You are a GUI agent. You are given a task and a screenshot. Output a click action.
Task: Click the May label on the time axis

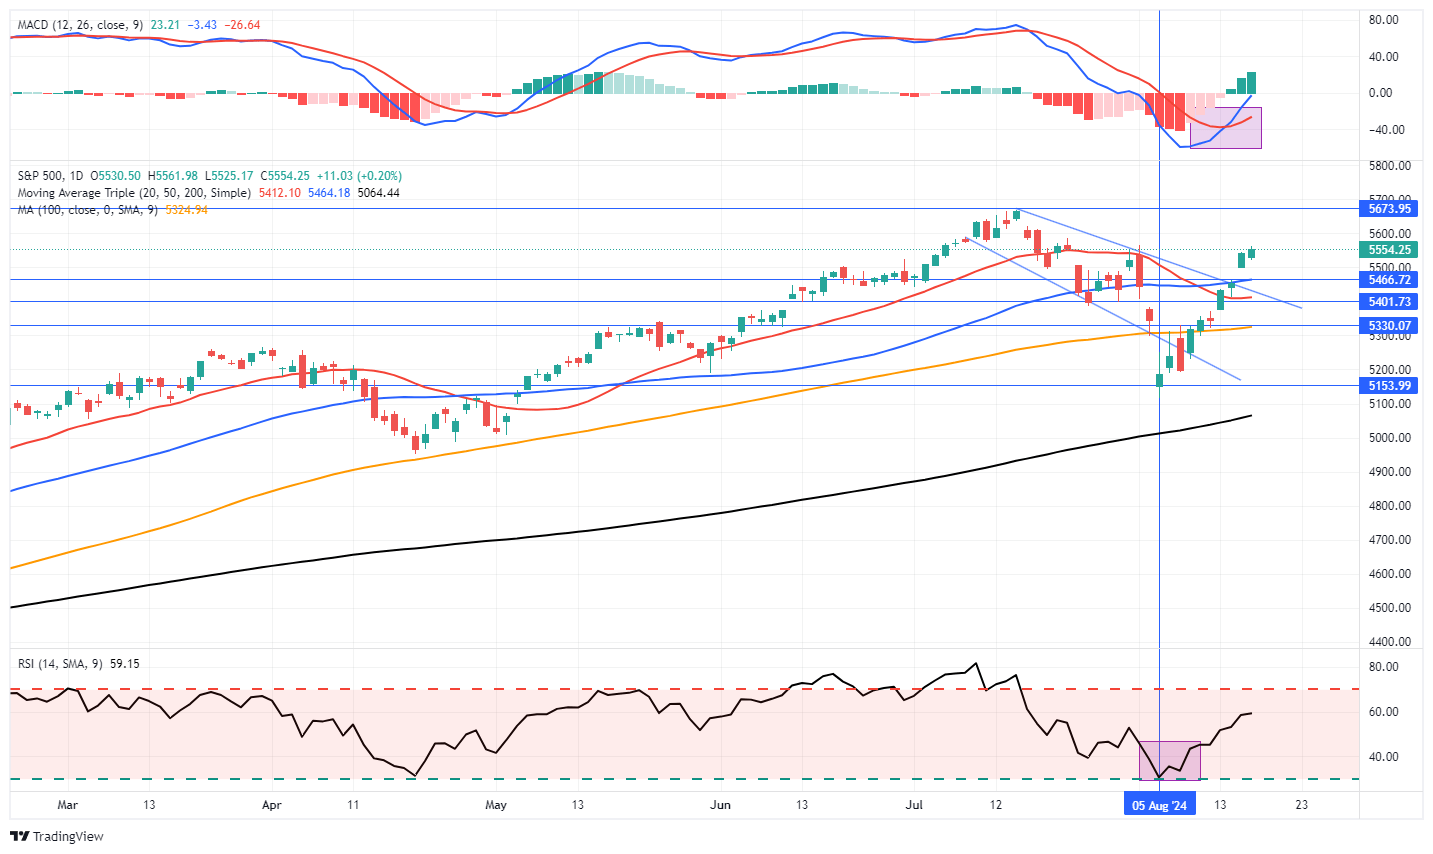tap(496, 804)
